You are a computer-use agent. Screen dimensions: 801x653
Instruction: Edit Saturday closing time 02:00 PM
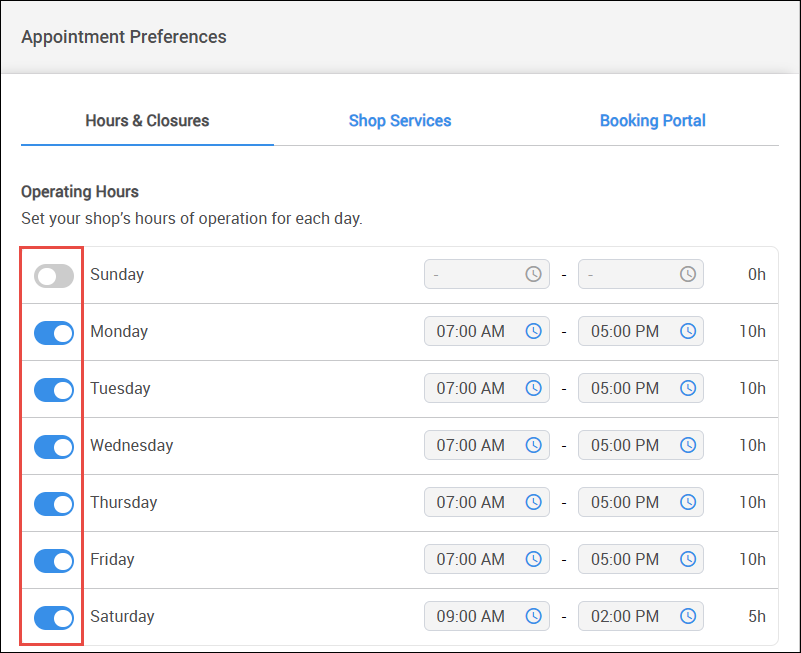(641, 616)
